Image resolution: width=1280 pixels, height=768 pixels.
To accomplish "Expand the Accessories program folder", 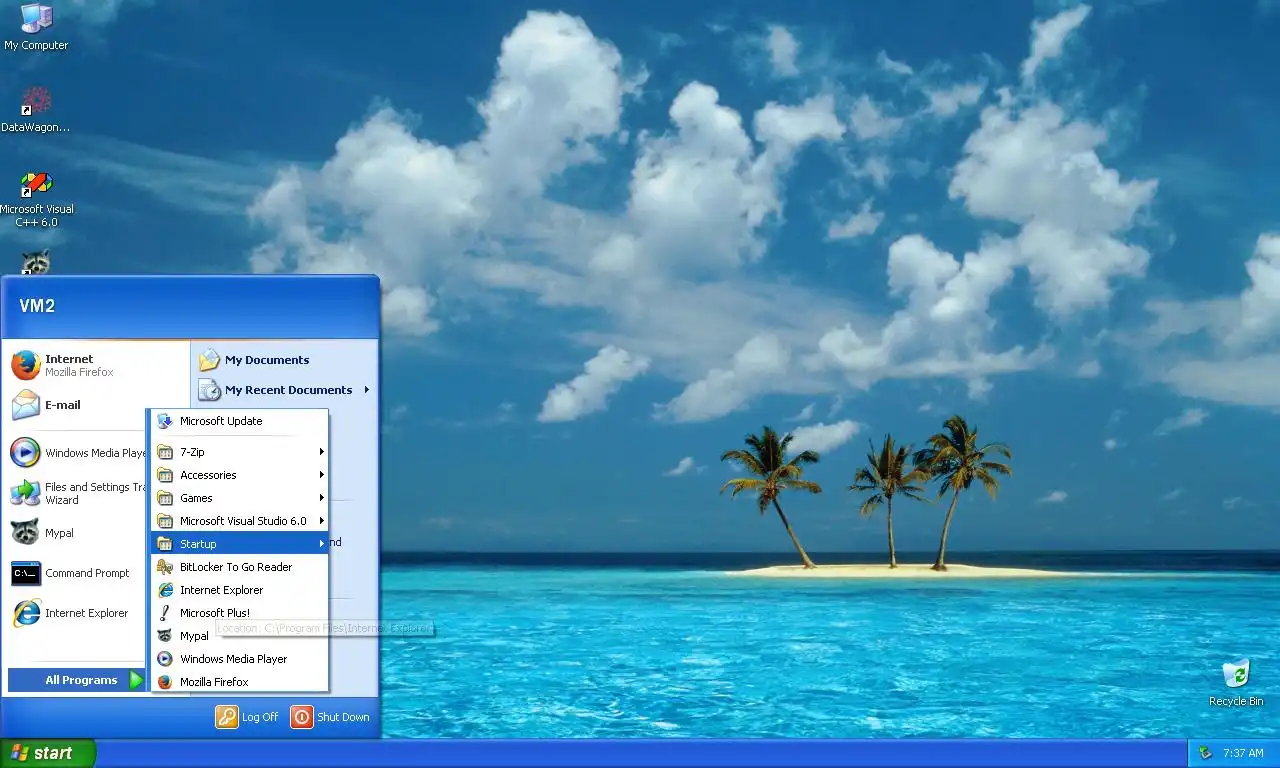I will pyautogui.click(x=239, y=475).
